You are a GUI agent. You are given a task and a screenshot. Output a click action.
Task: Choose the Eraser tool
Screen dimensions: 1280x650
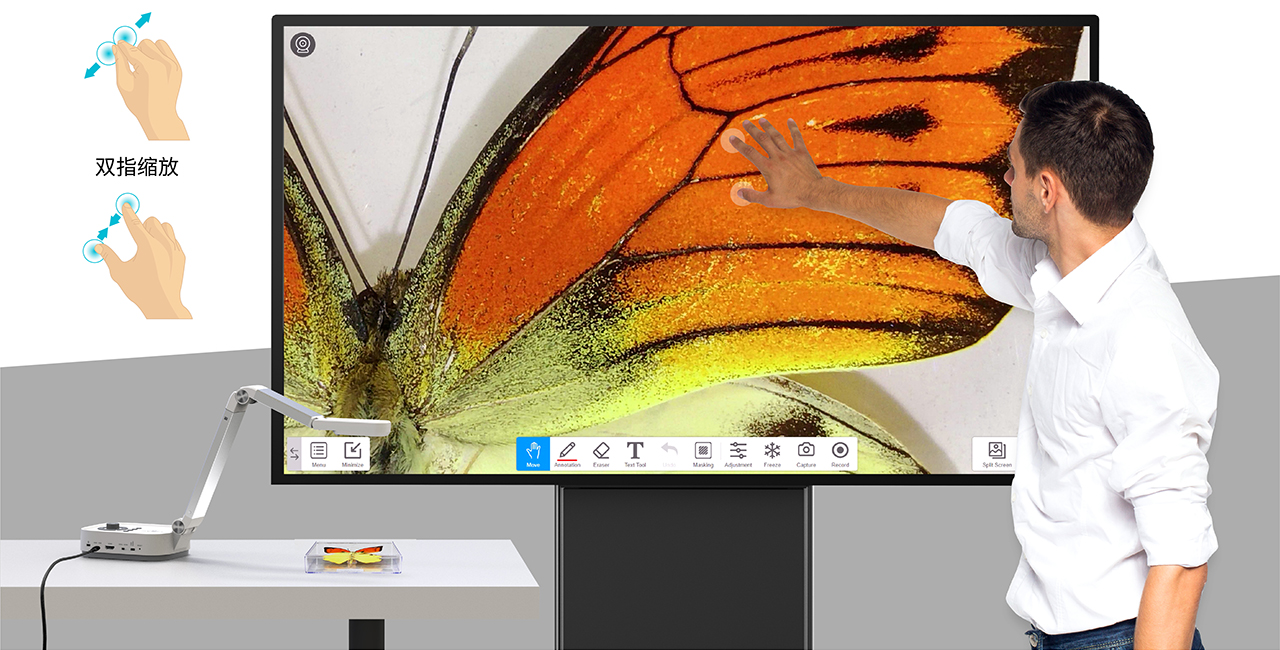point(601,453)
